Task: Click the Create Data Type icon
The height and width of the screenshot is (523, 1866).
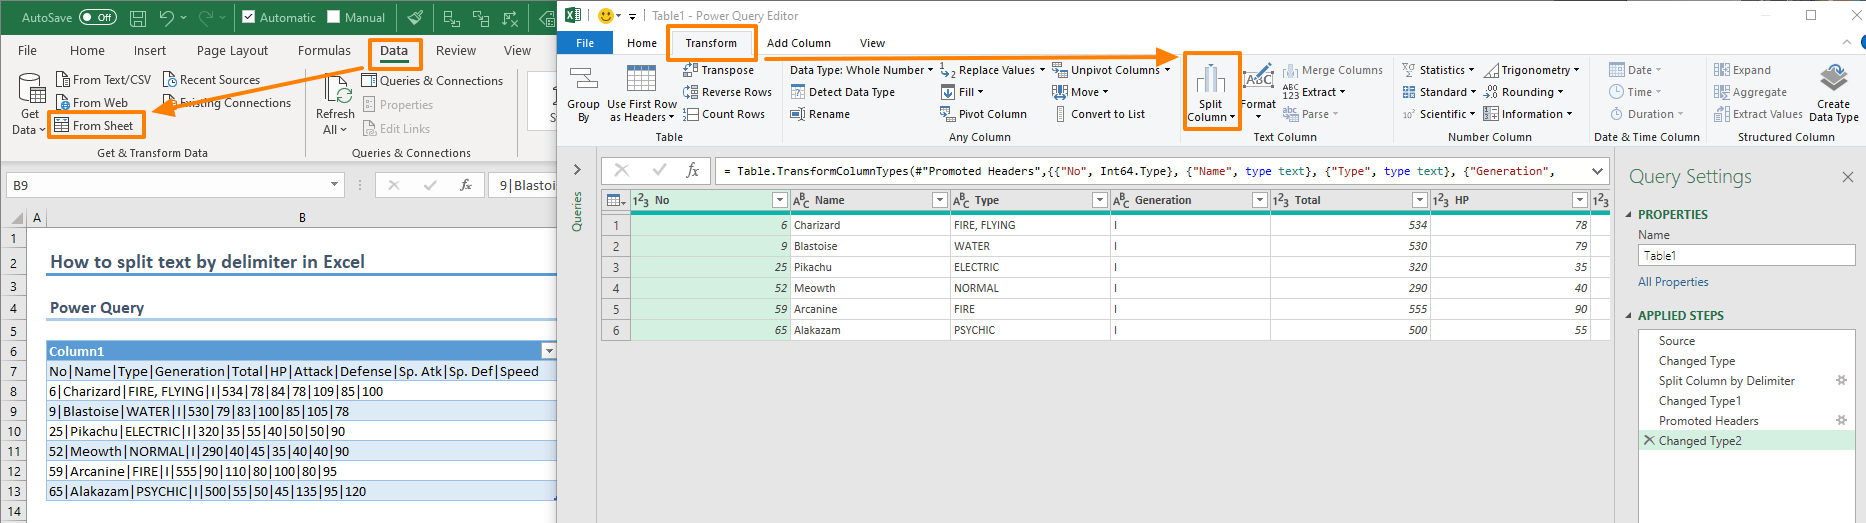Action: [1833, 80]
